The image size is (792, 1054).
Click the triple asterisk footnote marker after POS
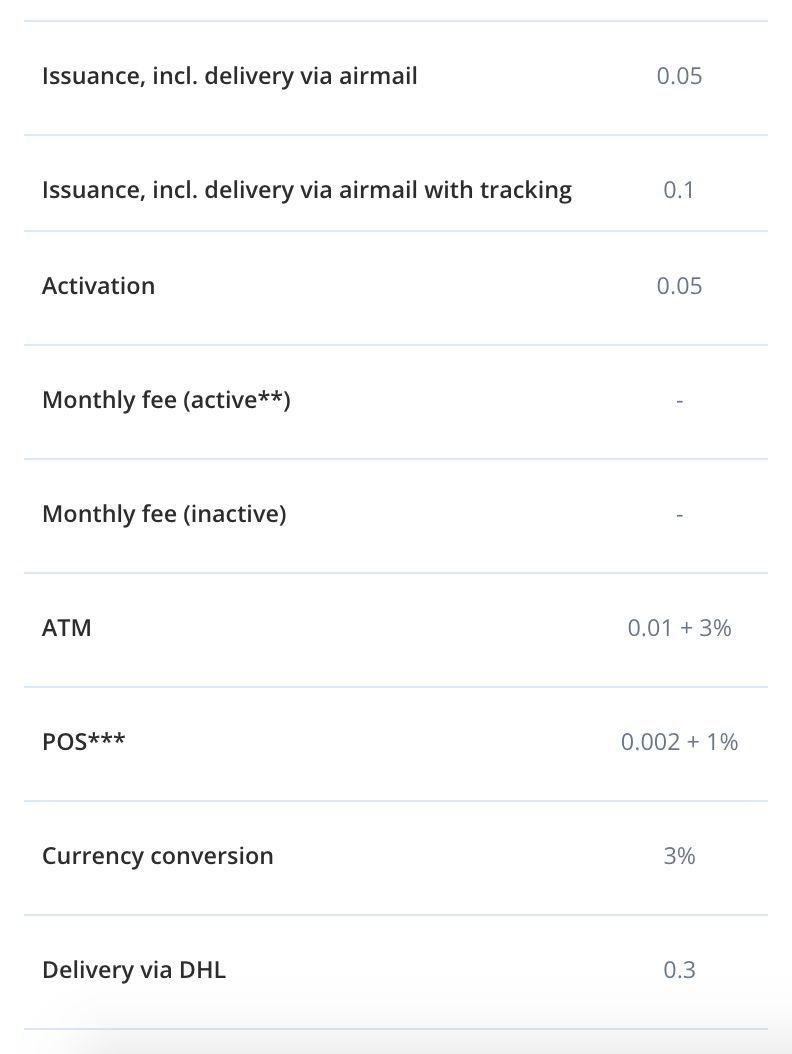pos(107,738)
